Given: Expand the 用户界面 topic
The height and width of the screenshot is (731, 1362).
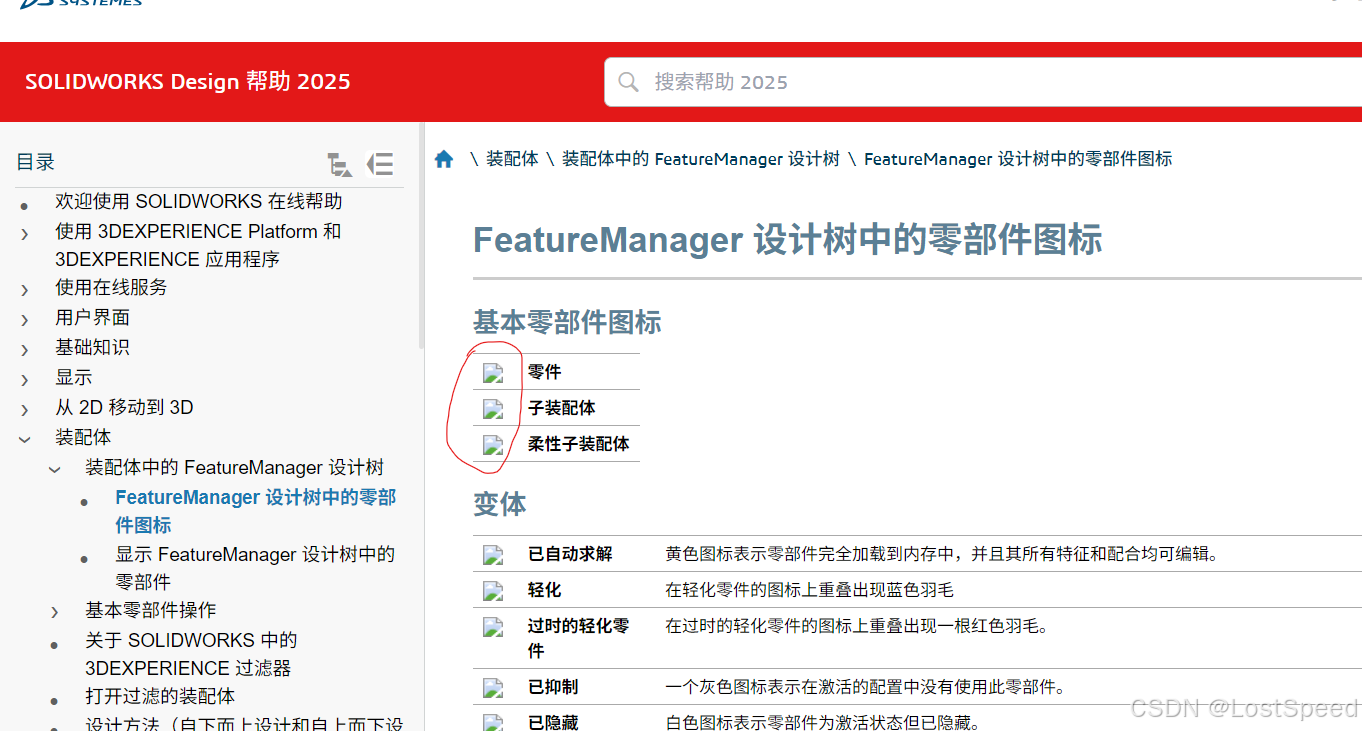Looking at the screenshot, I should coord(25,320).
